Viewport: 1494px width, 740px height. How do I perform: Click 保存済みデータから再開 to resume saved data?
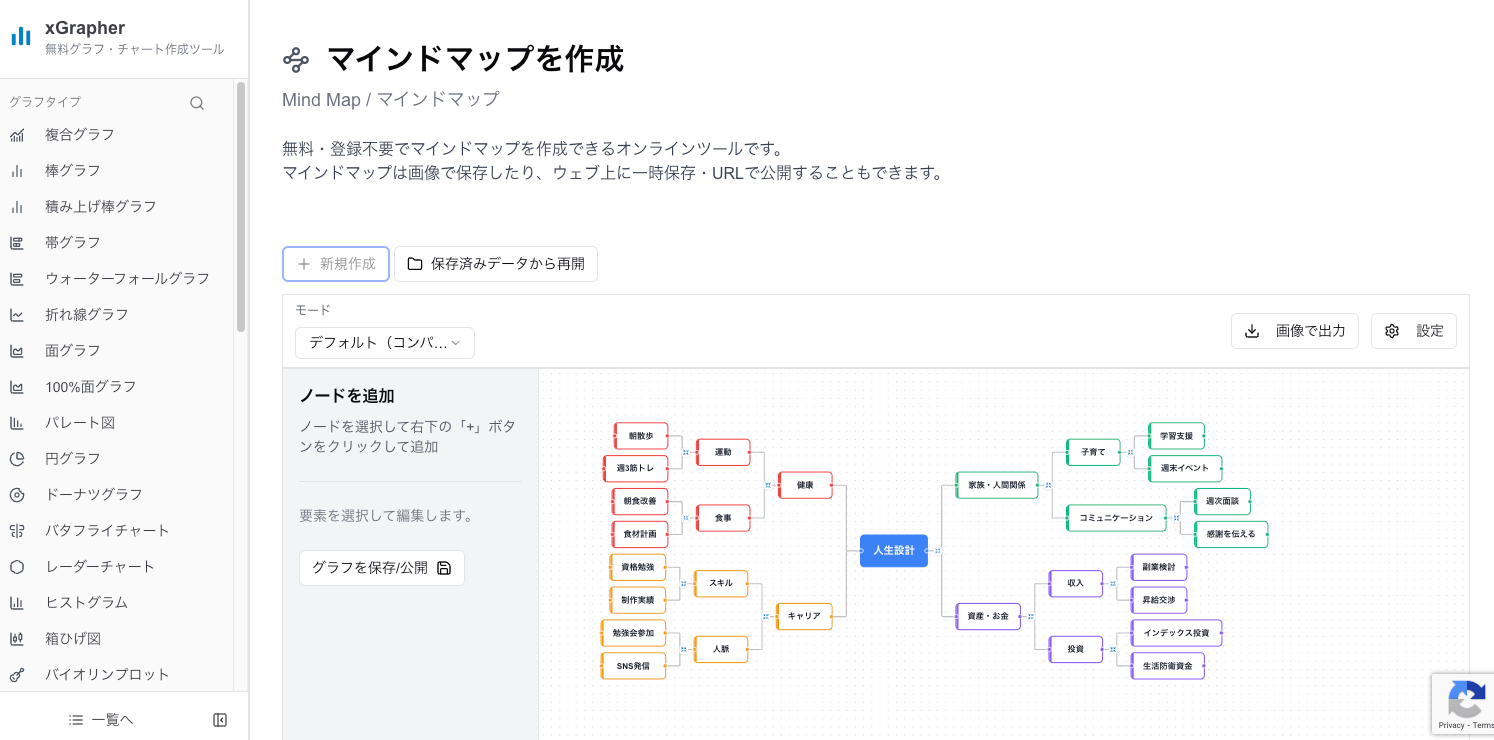pyautogui.click(x=496, y=263)
